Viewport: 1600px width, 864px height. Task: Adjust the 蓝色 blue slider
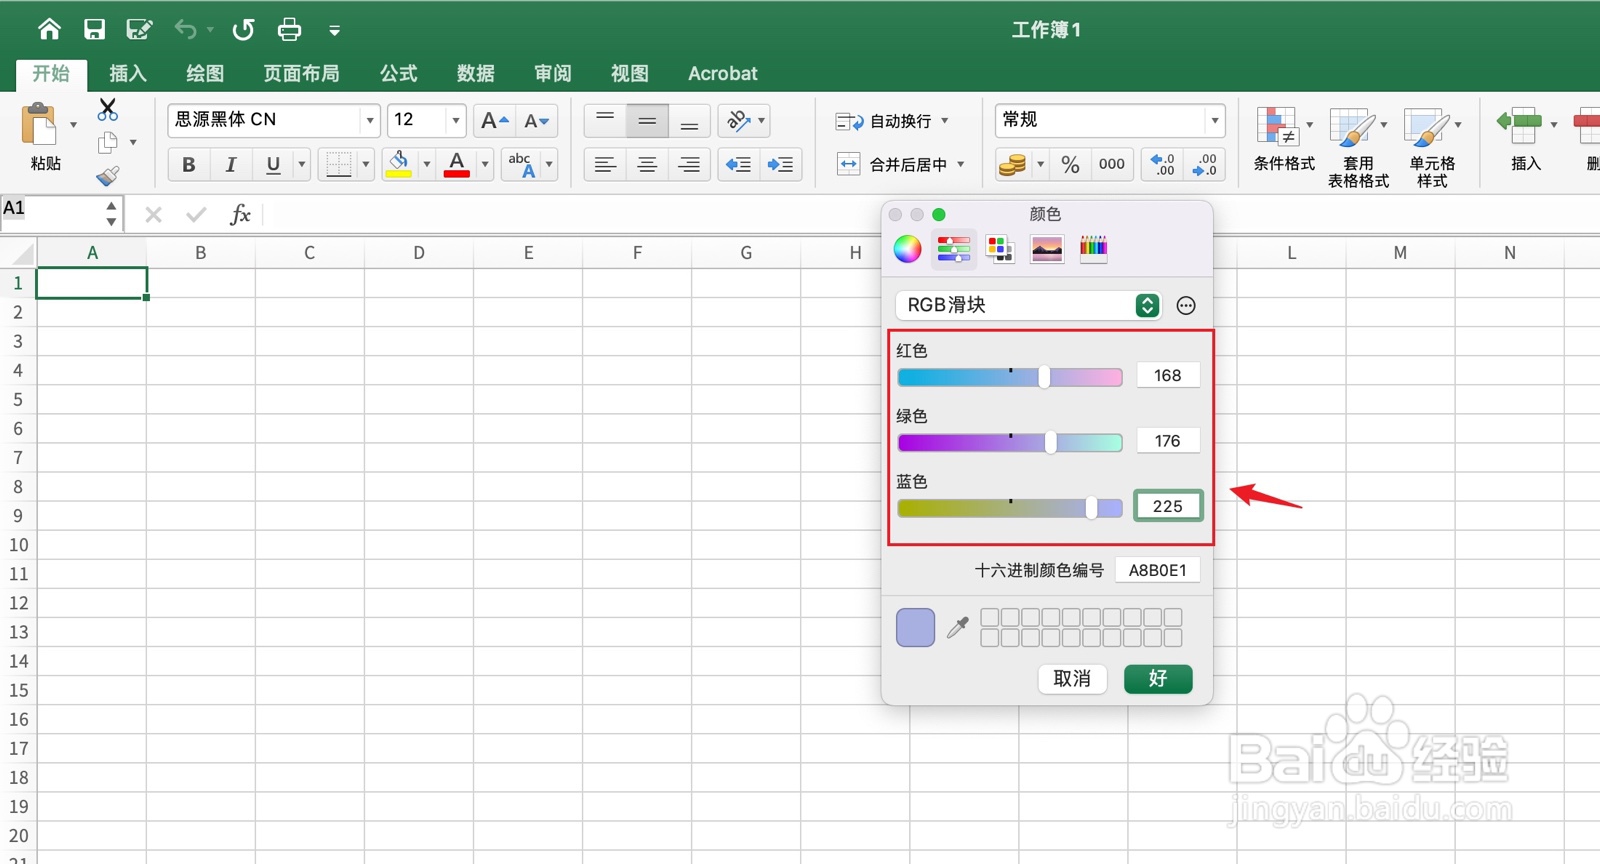(1010, 508)
